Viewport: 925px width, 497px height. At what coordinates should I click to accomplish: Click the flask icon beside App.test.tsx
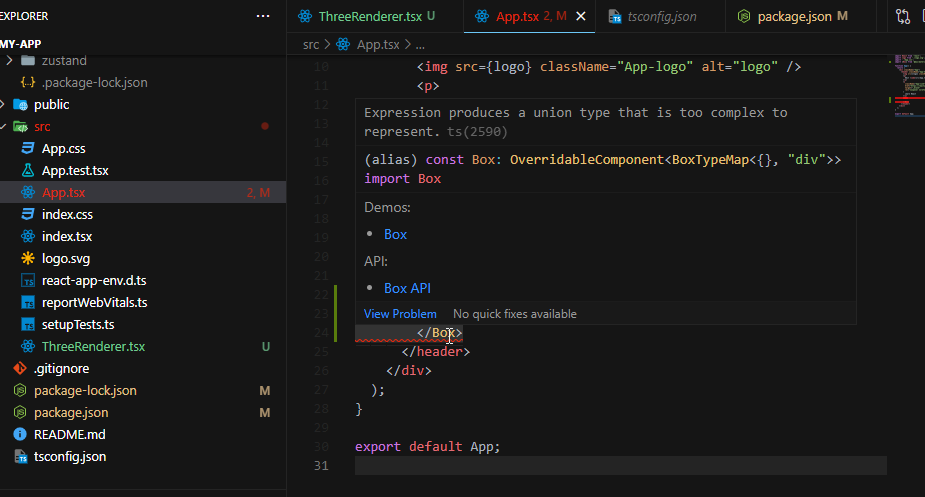[28, 171]
